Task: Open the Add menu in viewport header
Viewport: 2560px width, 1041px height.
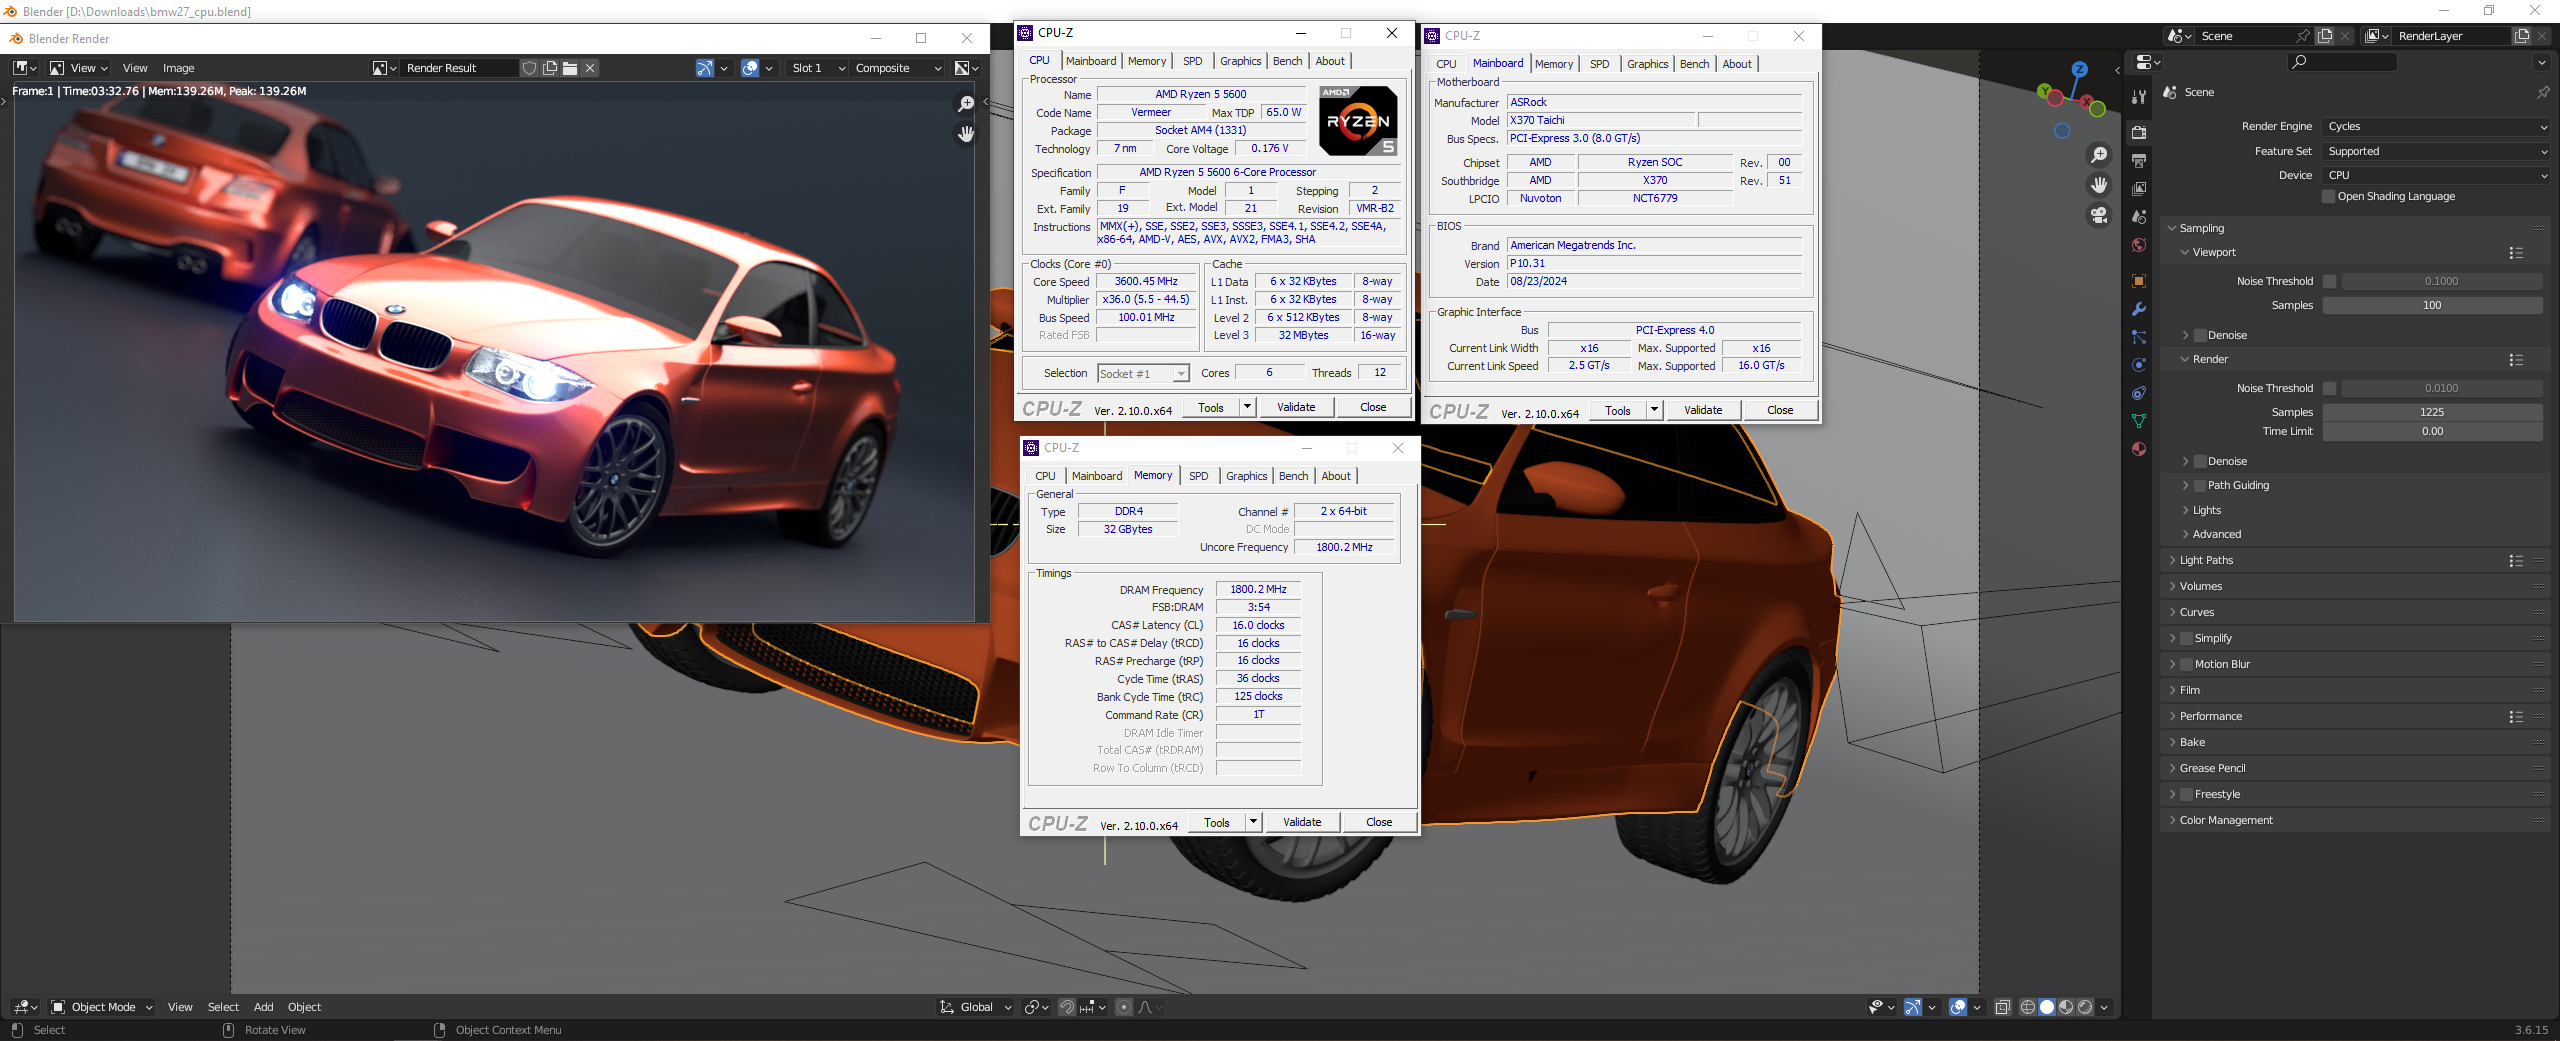Action: tap(263, 1007)
